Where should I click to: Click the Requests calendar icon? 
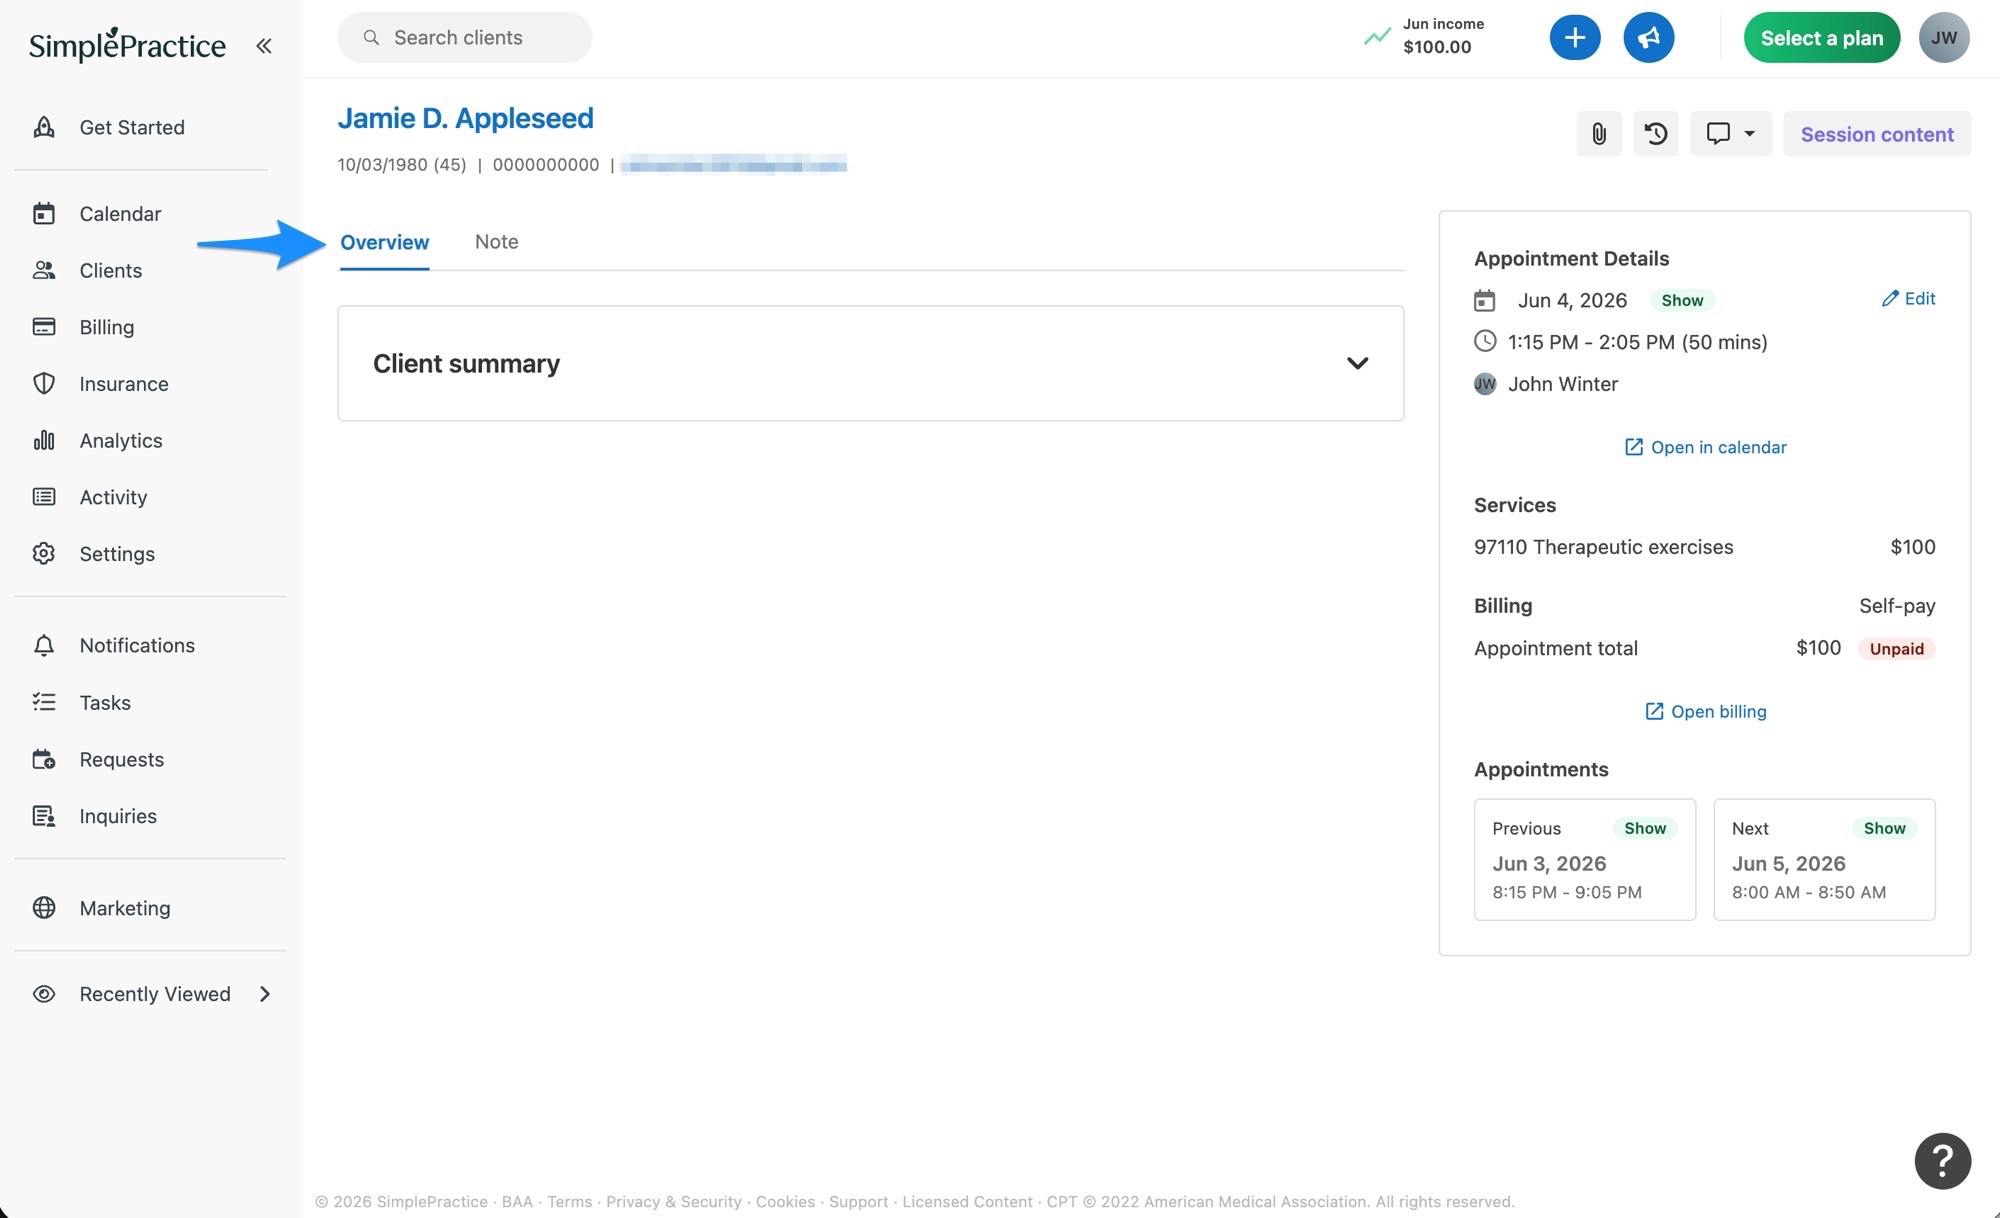click(44, 759)
